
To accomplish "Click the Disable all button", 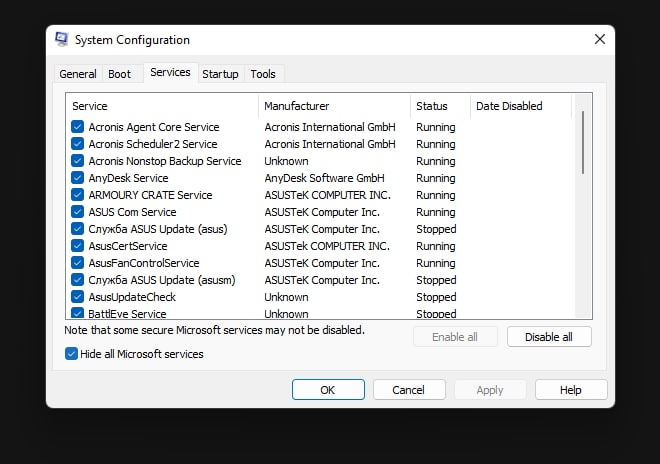I will click(x=549, y=337).
